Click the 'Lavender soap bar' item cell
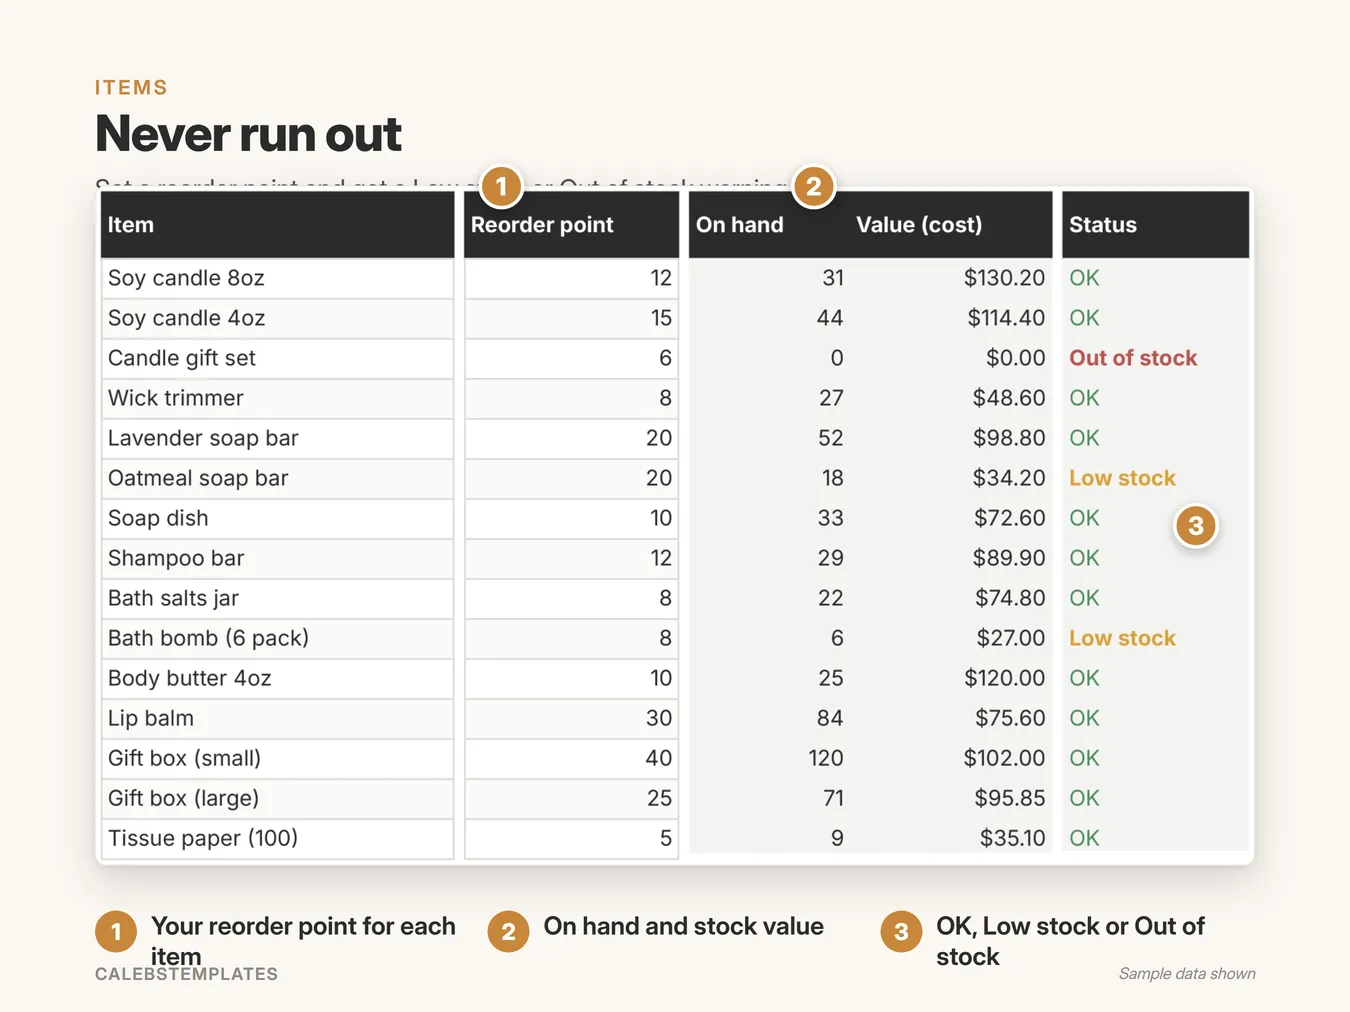Image resolution: width=1350 pixels, height=1012 pixels. [278, 438]
